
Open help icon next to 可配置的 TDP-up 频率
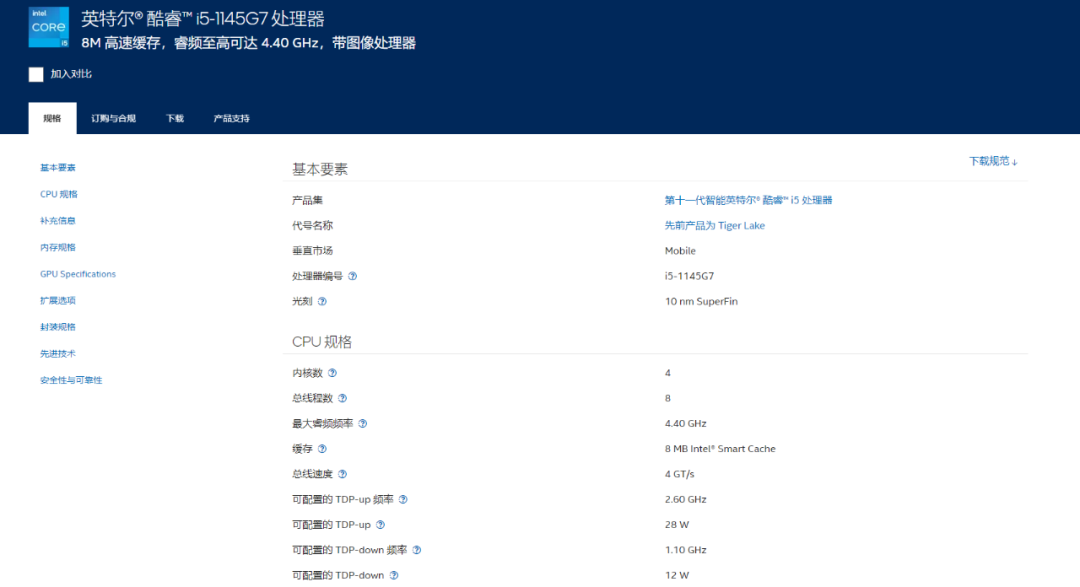(403, 500)
